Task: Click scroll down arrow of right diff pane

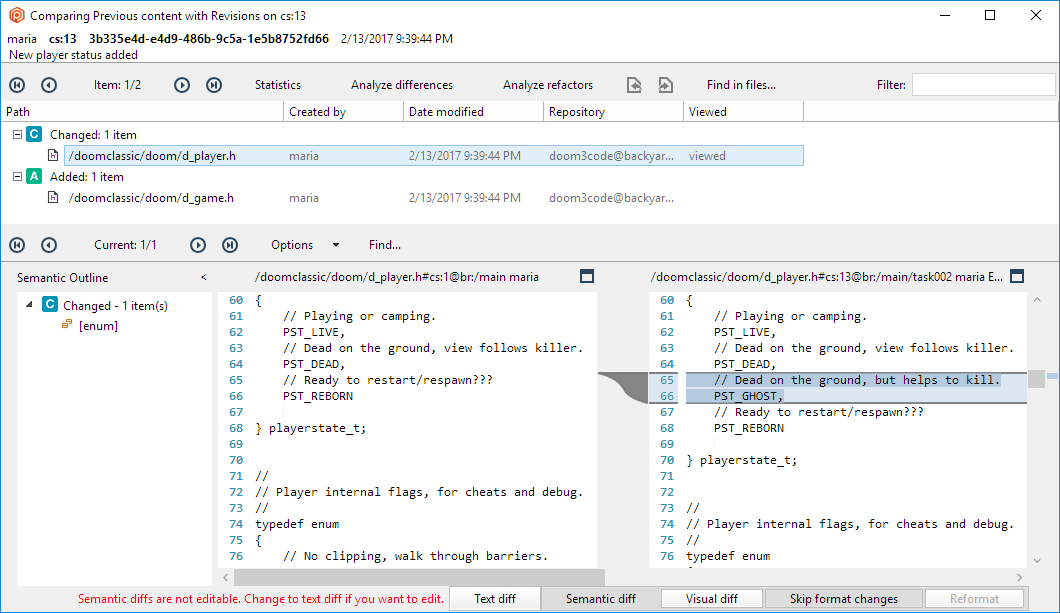Action: [1037, 560]
